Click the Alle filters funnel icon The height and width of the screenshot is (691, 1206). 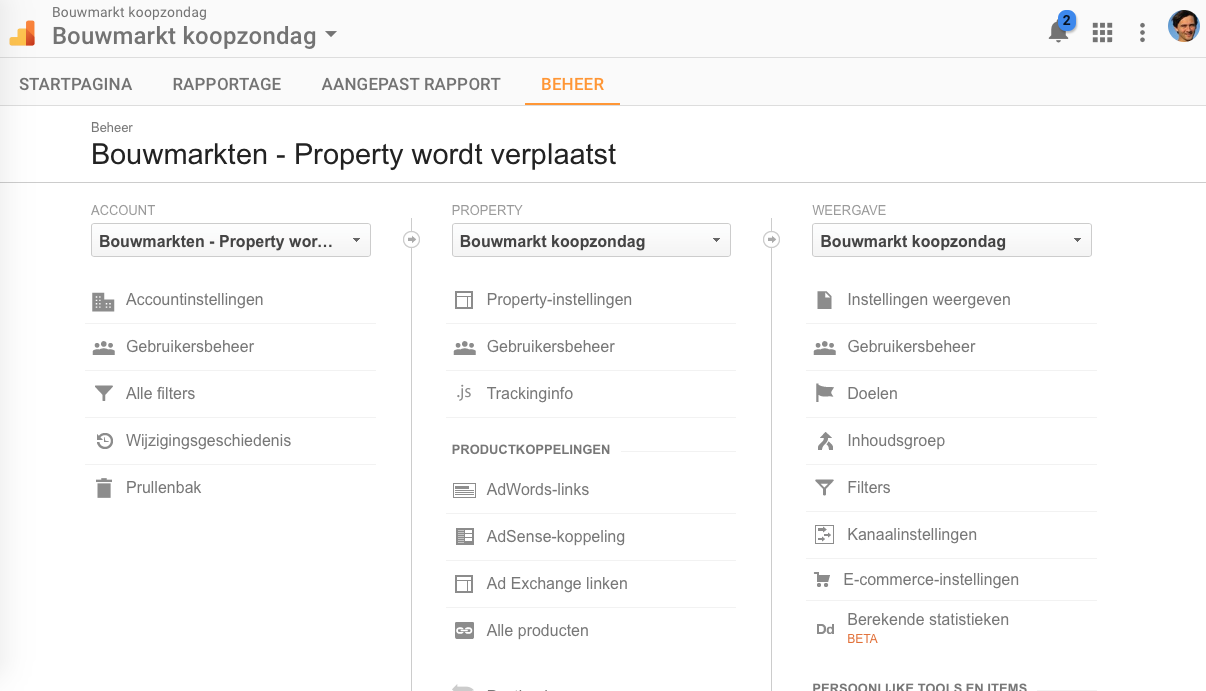tap(103, 394)
